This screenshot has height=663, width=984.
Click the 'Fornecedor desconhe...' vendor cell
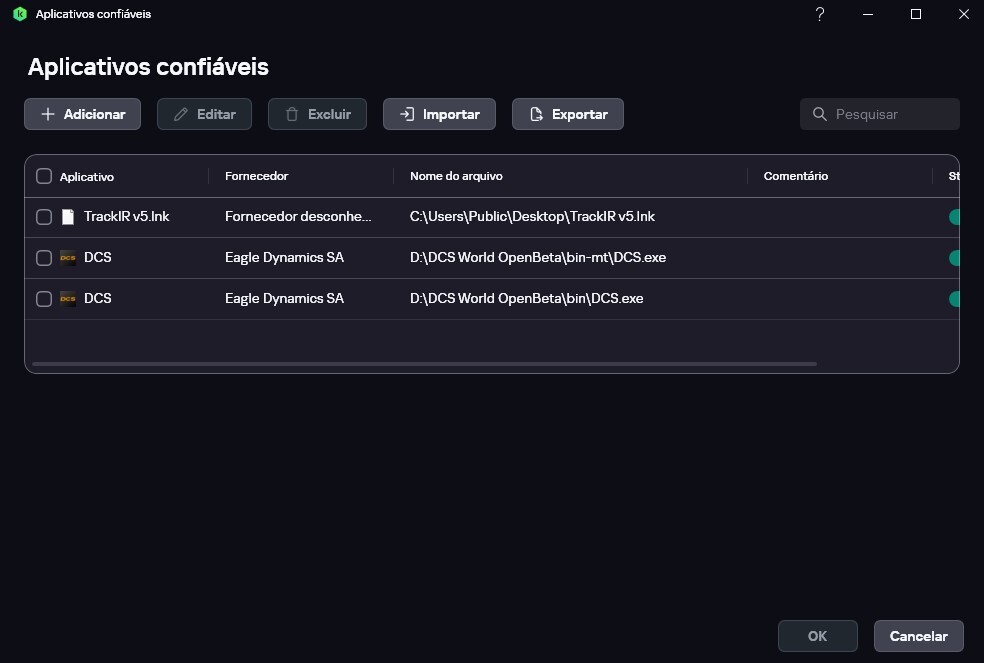pyautogui.click(x=298, y=217)
